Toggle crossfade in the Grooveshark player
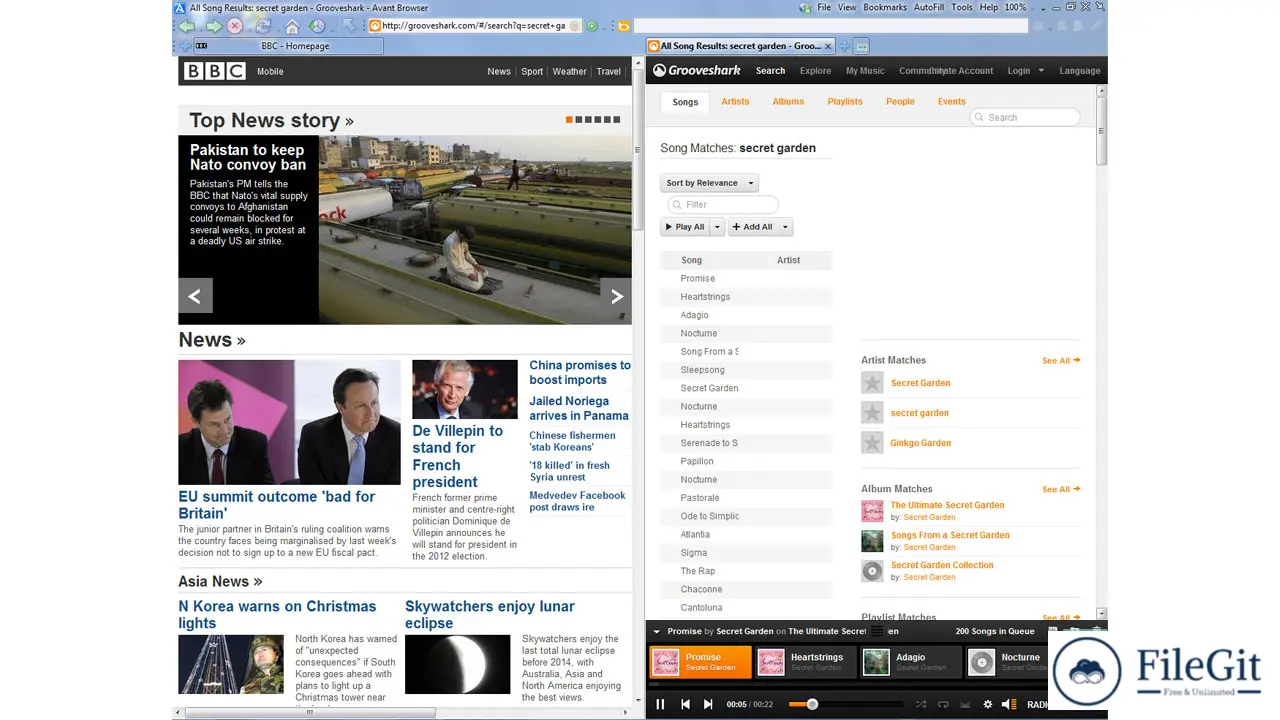The image size is (1280, 720). 965,704
